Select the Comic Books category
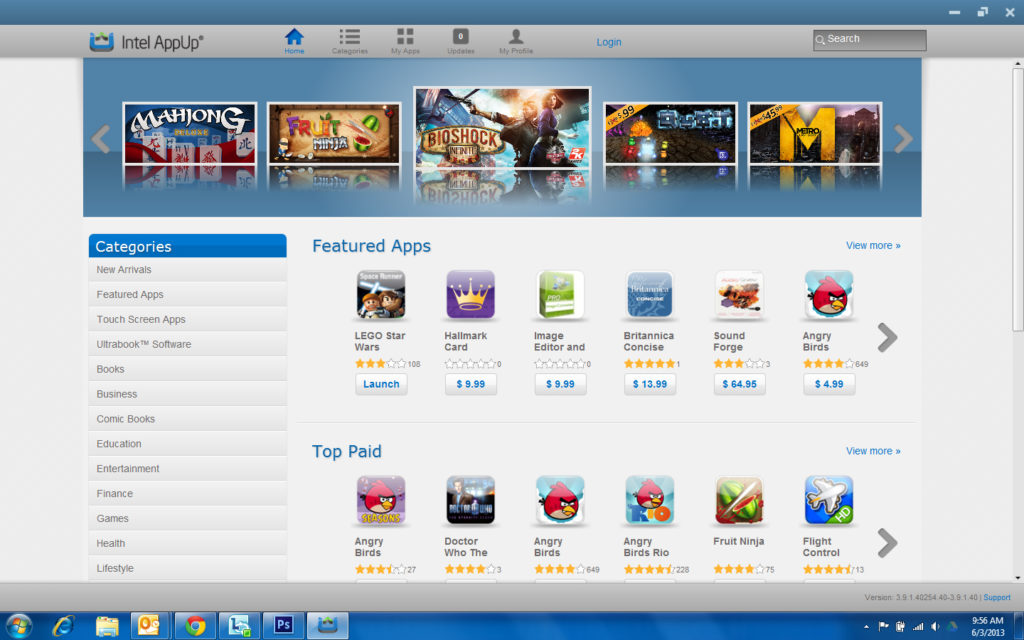 tap(187, 419)
